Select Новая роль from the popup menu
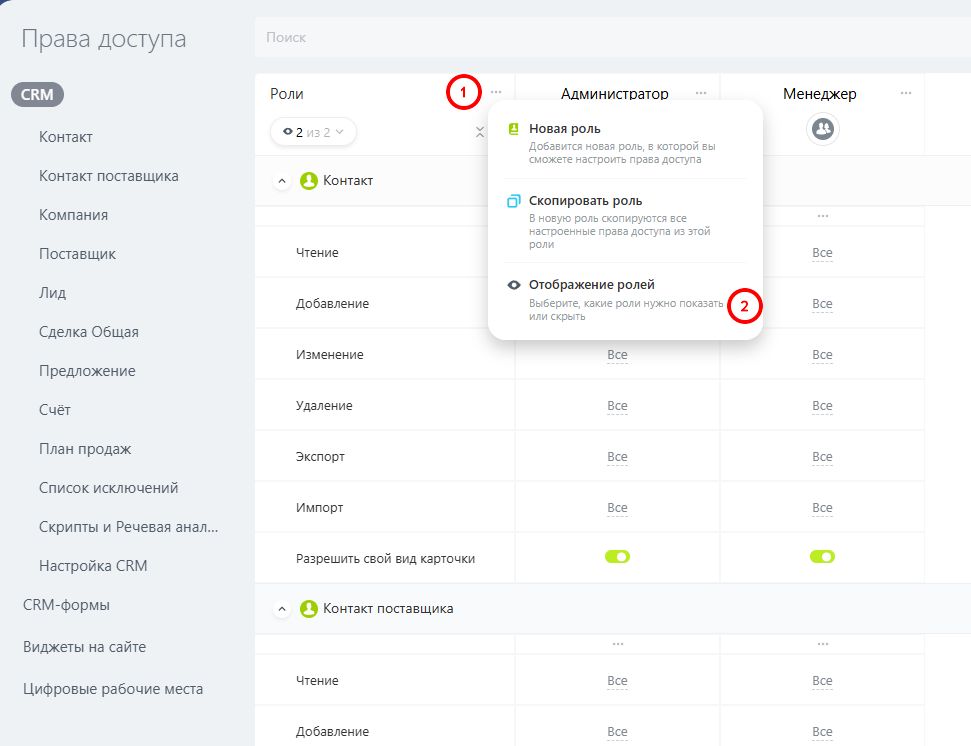The width and height of the screenshot is (971, 746). point(565,129)
